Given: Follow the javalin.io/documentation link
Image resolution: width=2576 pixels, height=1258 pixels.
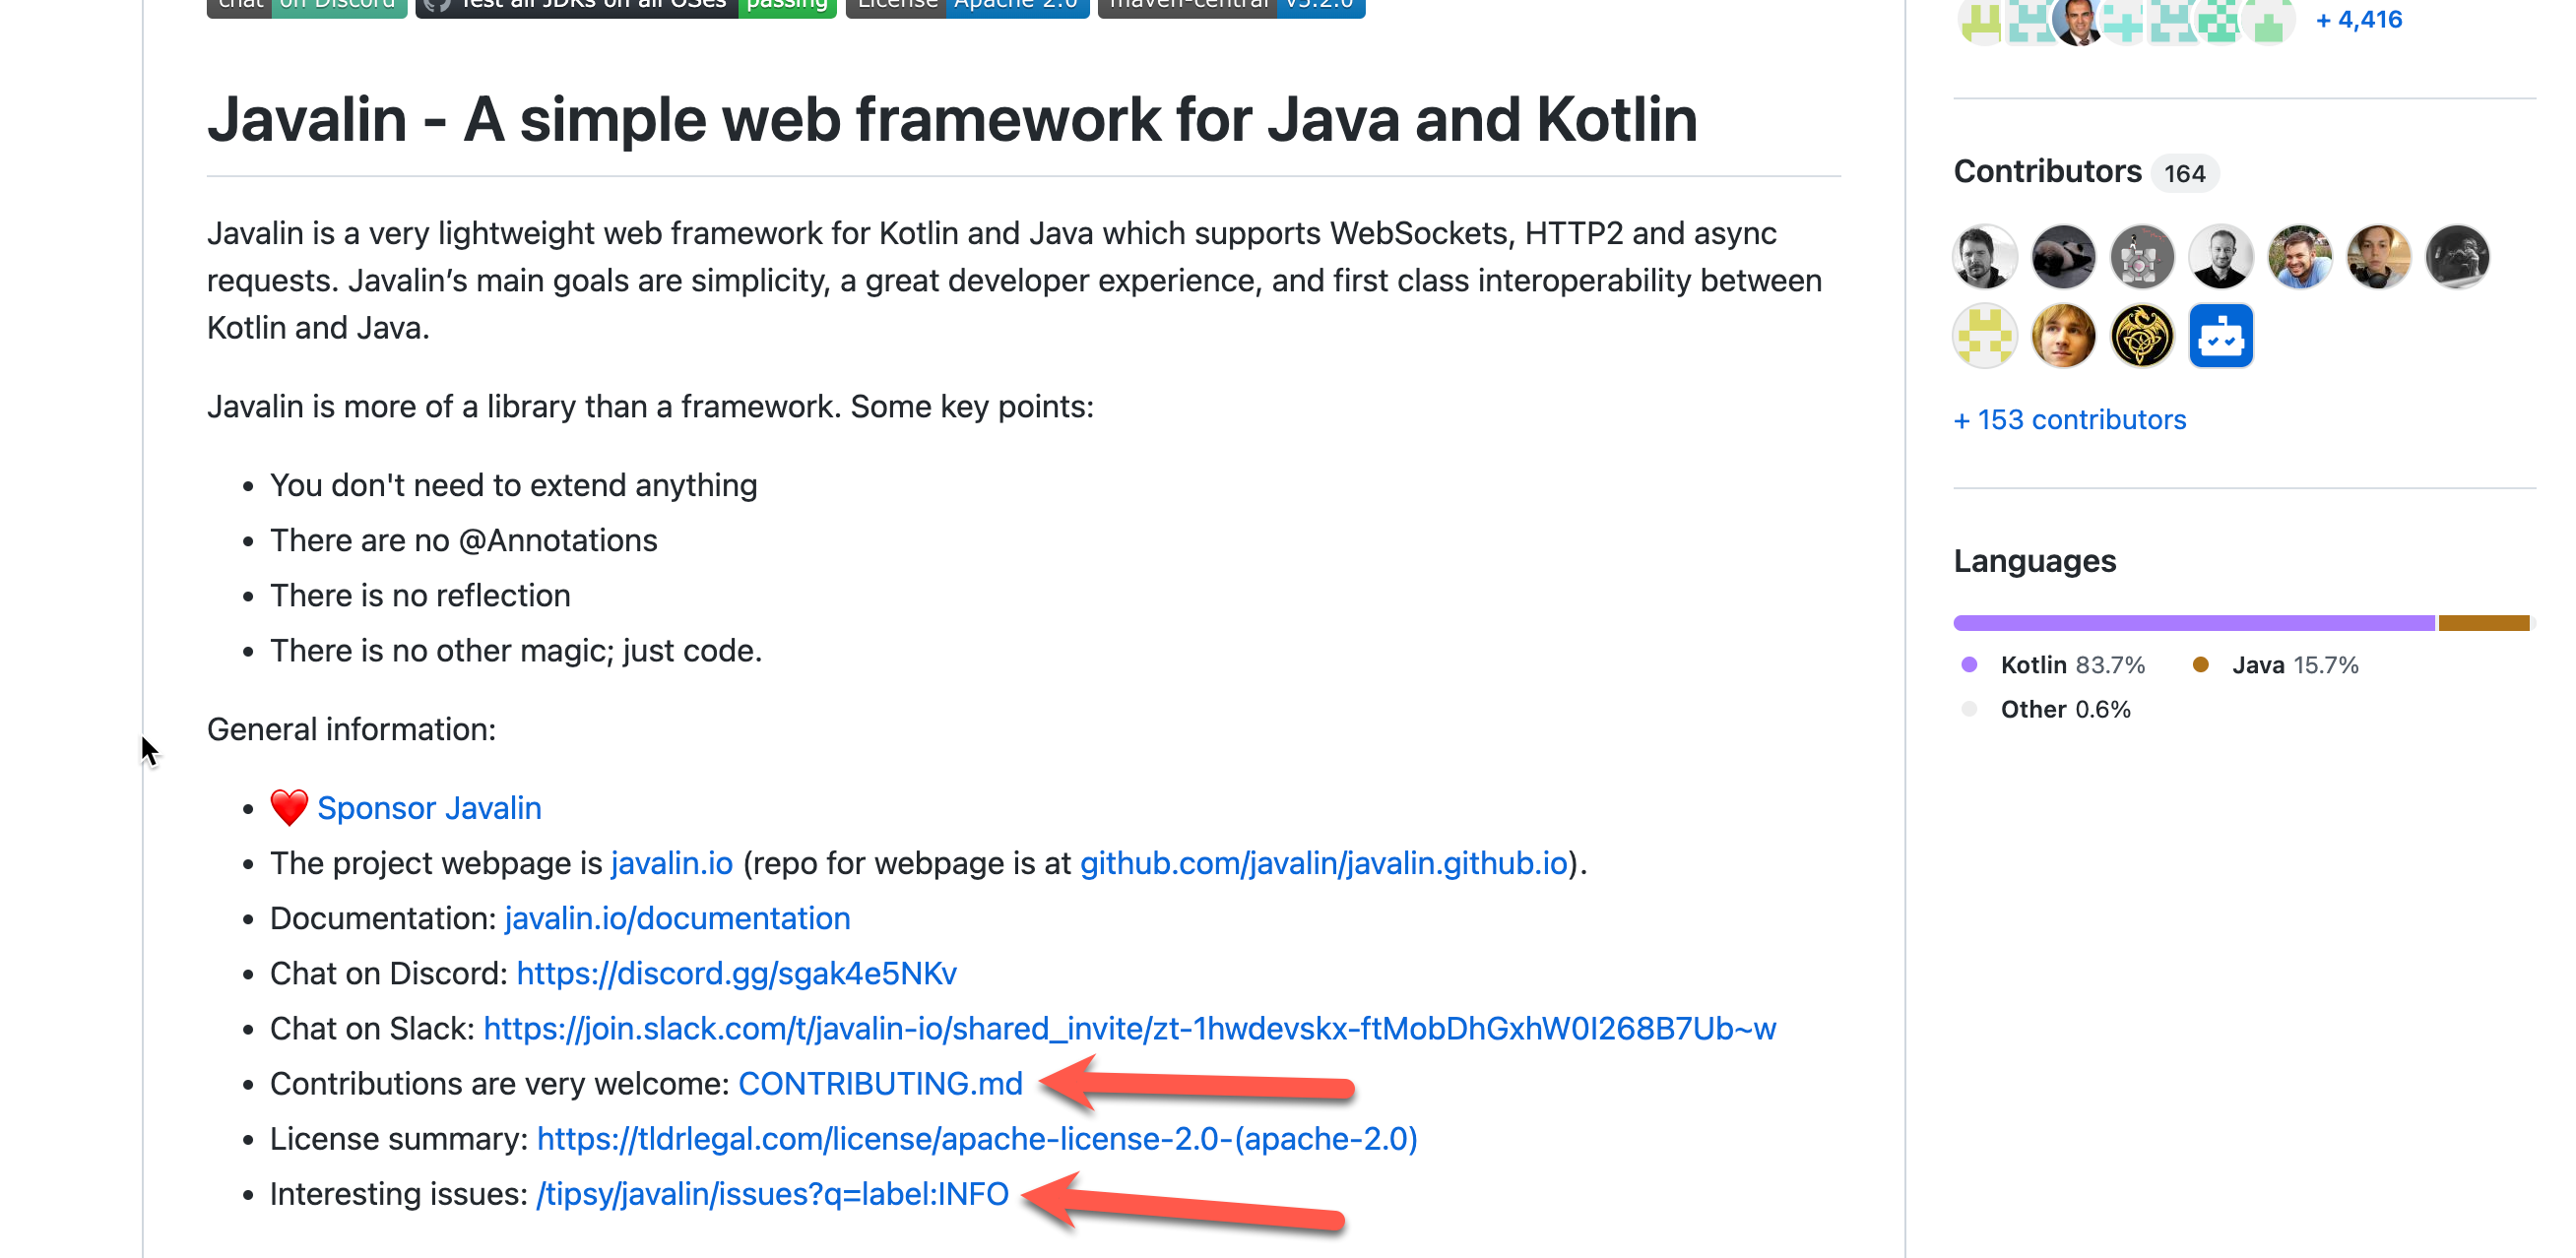Looking at the screenshot, I should [677, 918].
